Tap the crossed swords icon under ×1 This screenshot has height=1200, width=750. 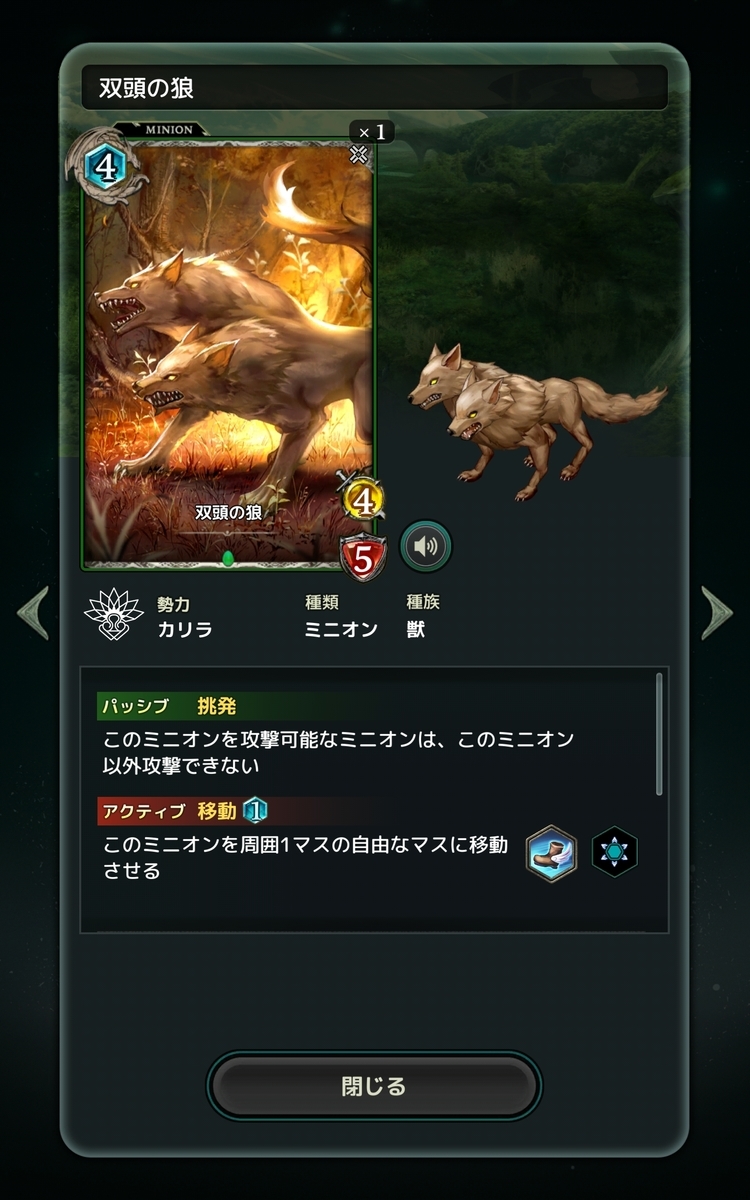pos(359,154)
